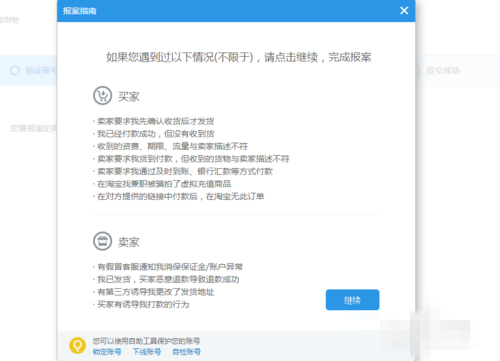Image resolution: width=500 pixels, height=361 pixels.
Task: Open the 锁定账号 link
Action: coord(107,352)
